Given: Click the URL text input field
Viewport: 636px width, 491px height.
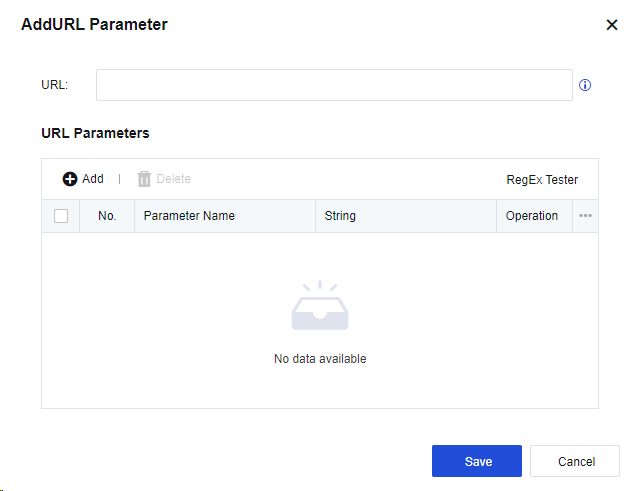Looking at the screenshot, I should (334, 85).
